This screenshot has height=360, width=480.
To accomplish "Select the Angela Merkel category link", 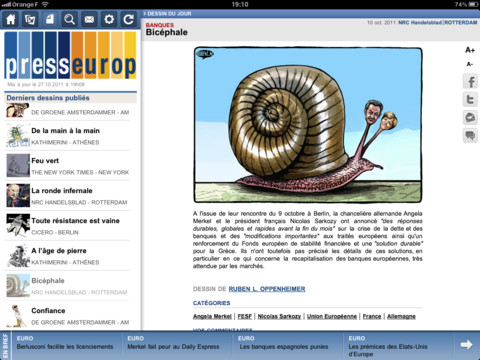I will point(212,316).
